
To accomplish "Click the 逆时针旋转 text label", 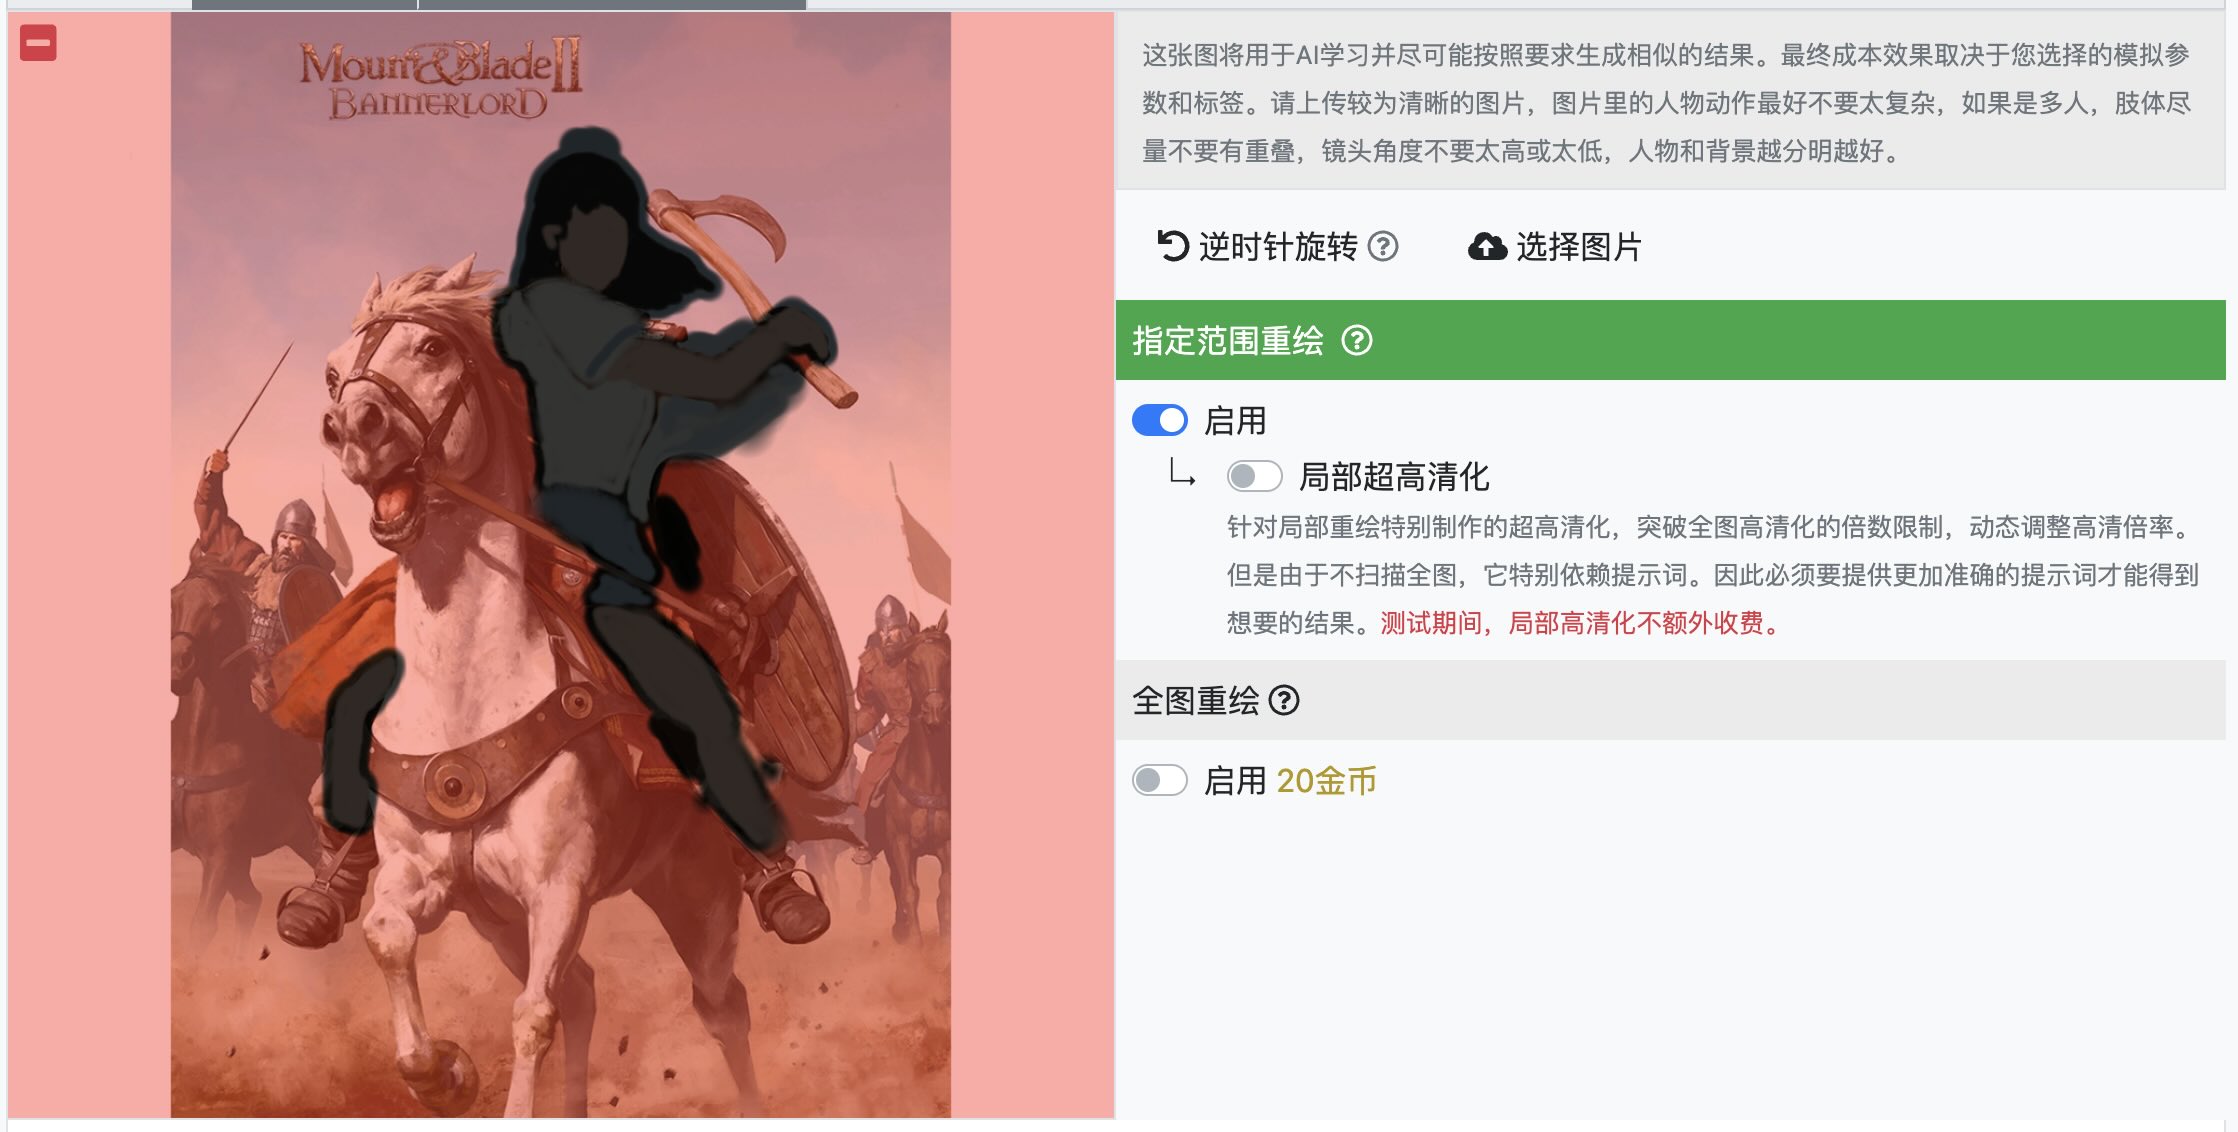I will pyautogui.click(x=1278, y=246).
